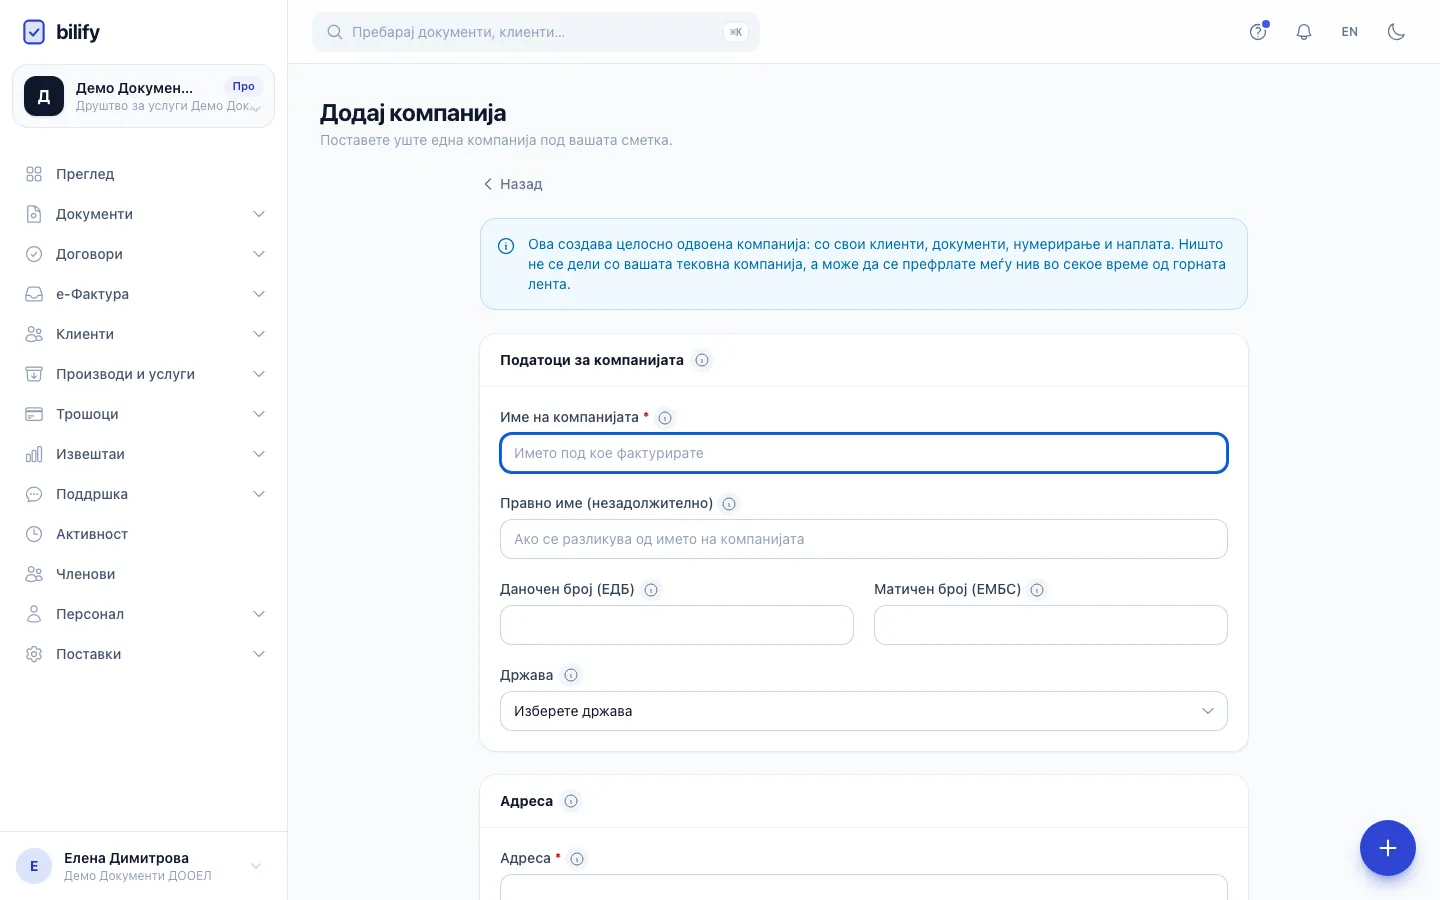Expand the е-Фактура sidebar section

pyautogui.click(x=143, y=294)
